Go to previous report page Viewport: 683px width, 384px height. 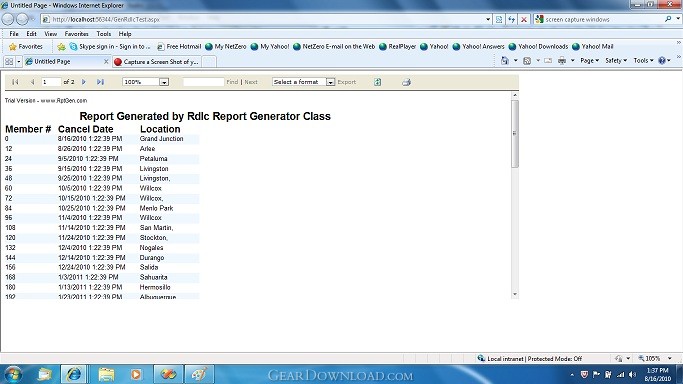coord(32,82)
